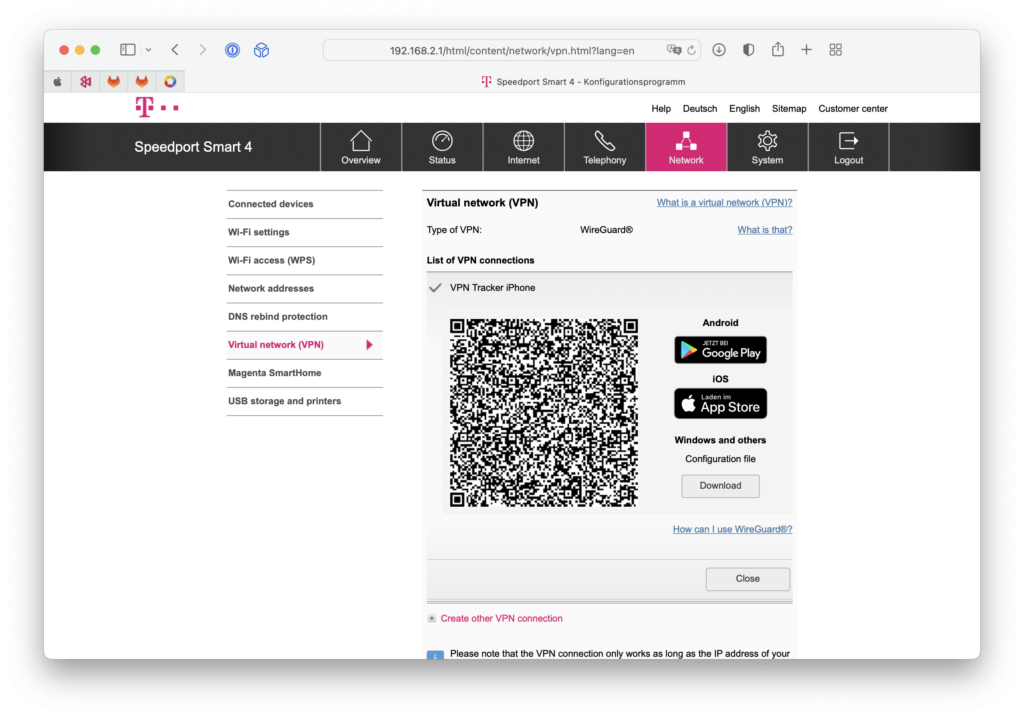
Task: Open the Apple favorites bookmark
Action: 57,82
